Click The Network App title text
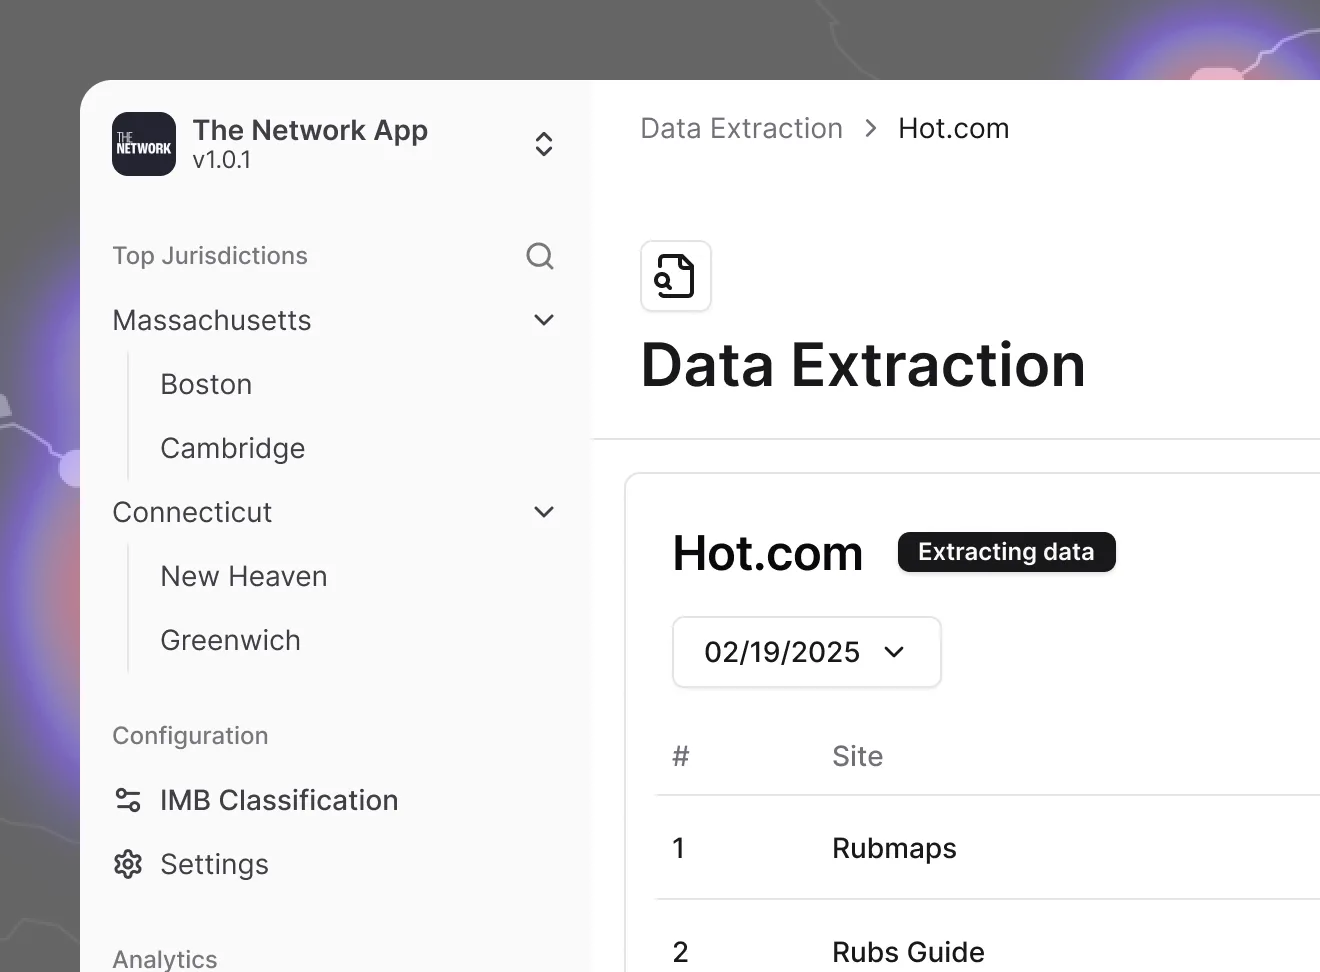Viewport: 1320px width, 972px height. click(310, 130)
